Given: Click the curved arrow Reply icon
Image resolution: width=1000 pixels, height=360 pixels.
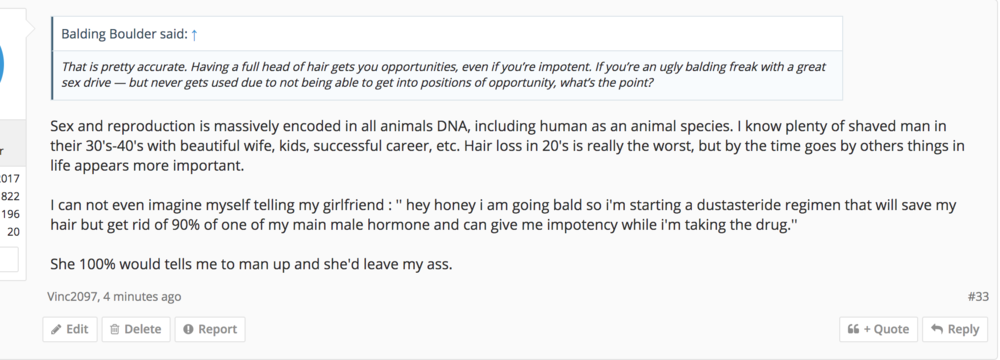Looking at the screenshot, I should tap(937, 329).
